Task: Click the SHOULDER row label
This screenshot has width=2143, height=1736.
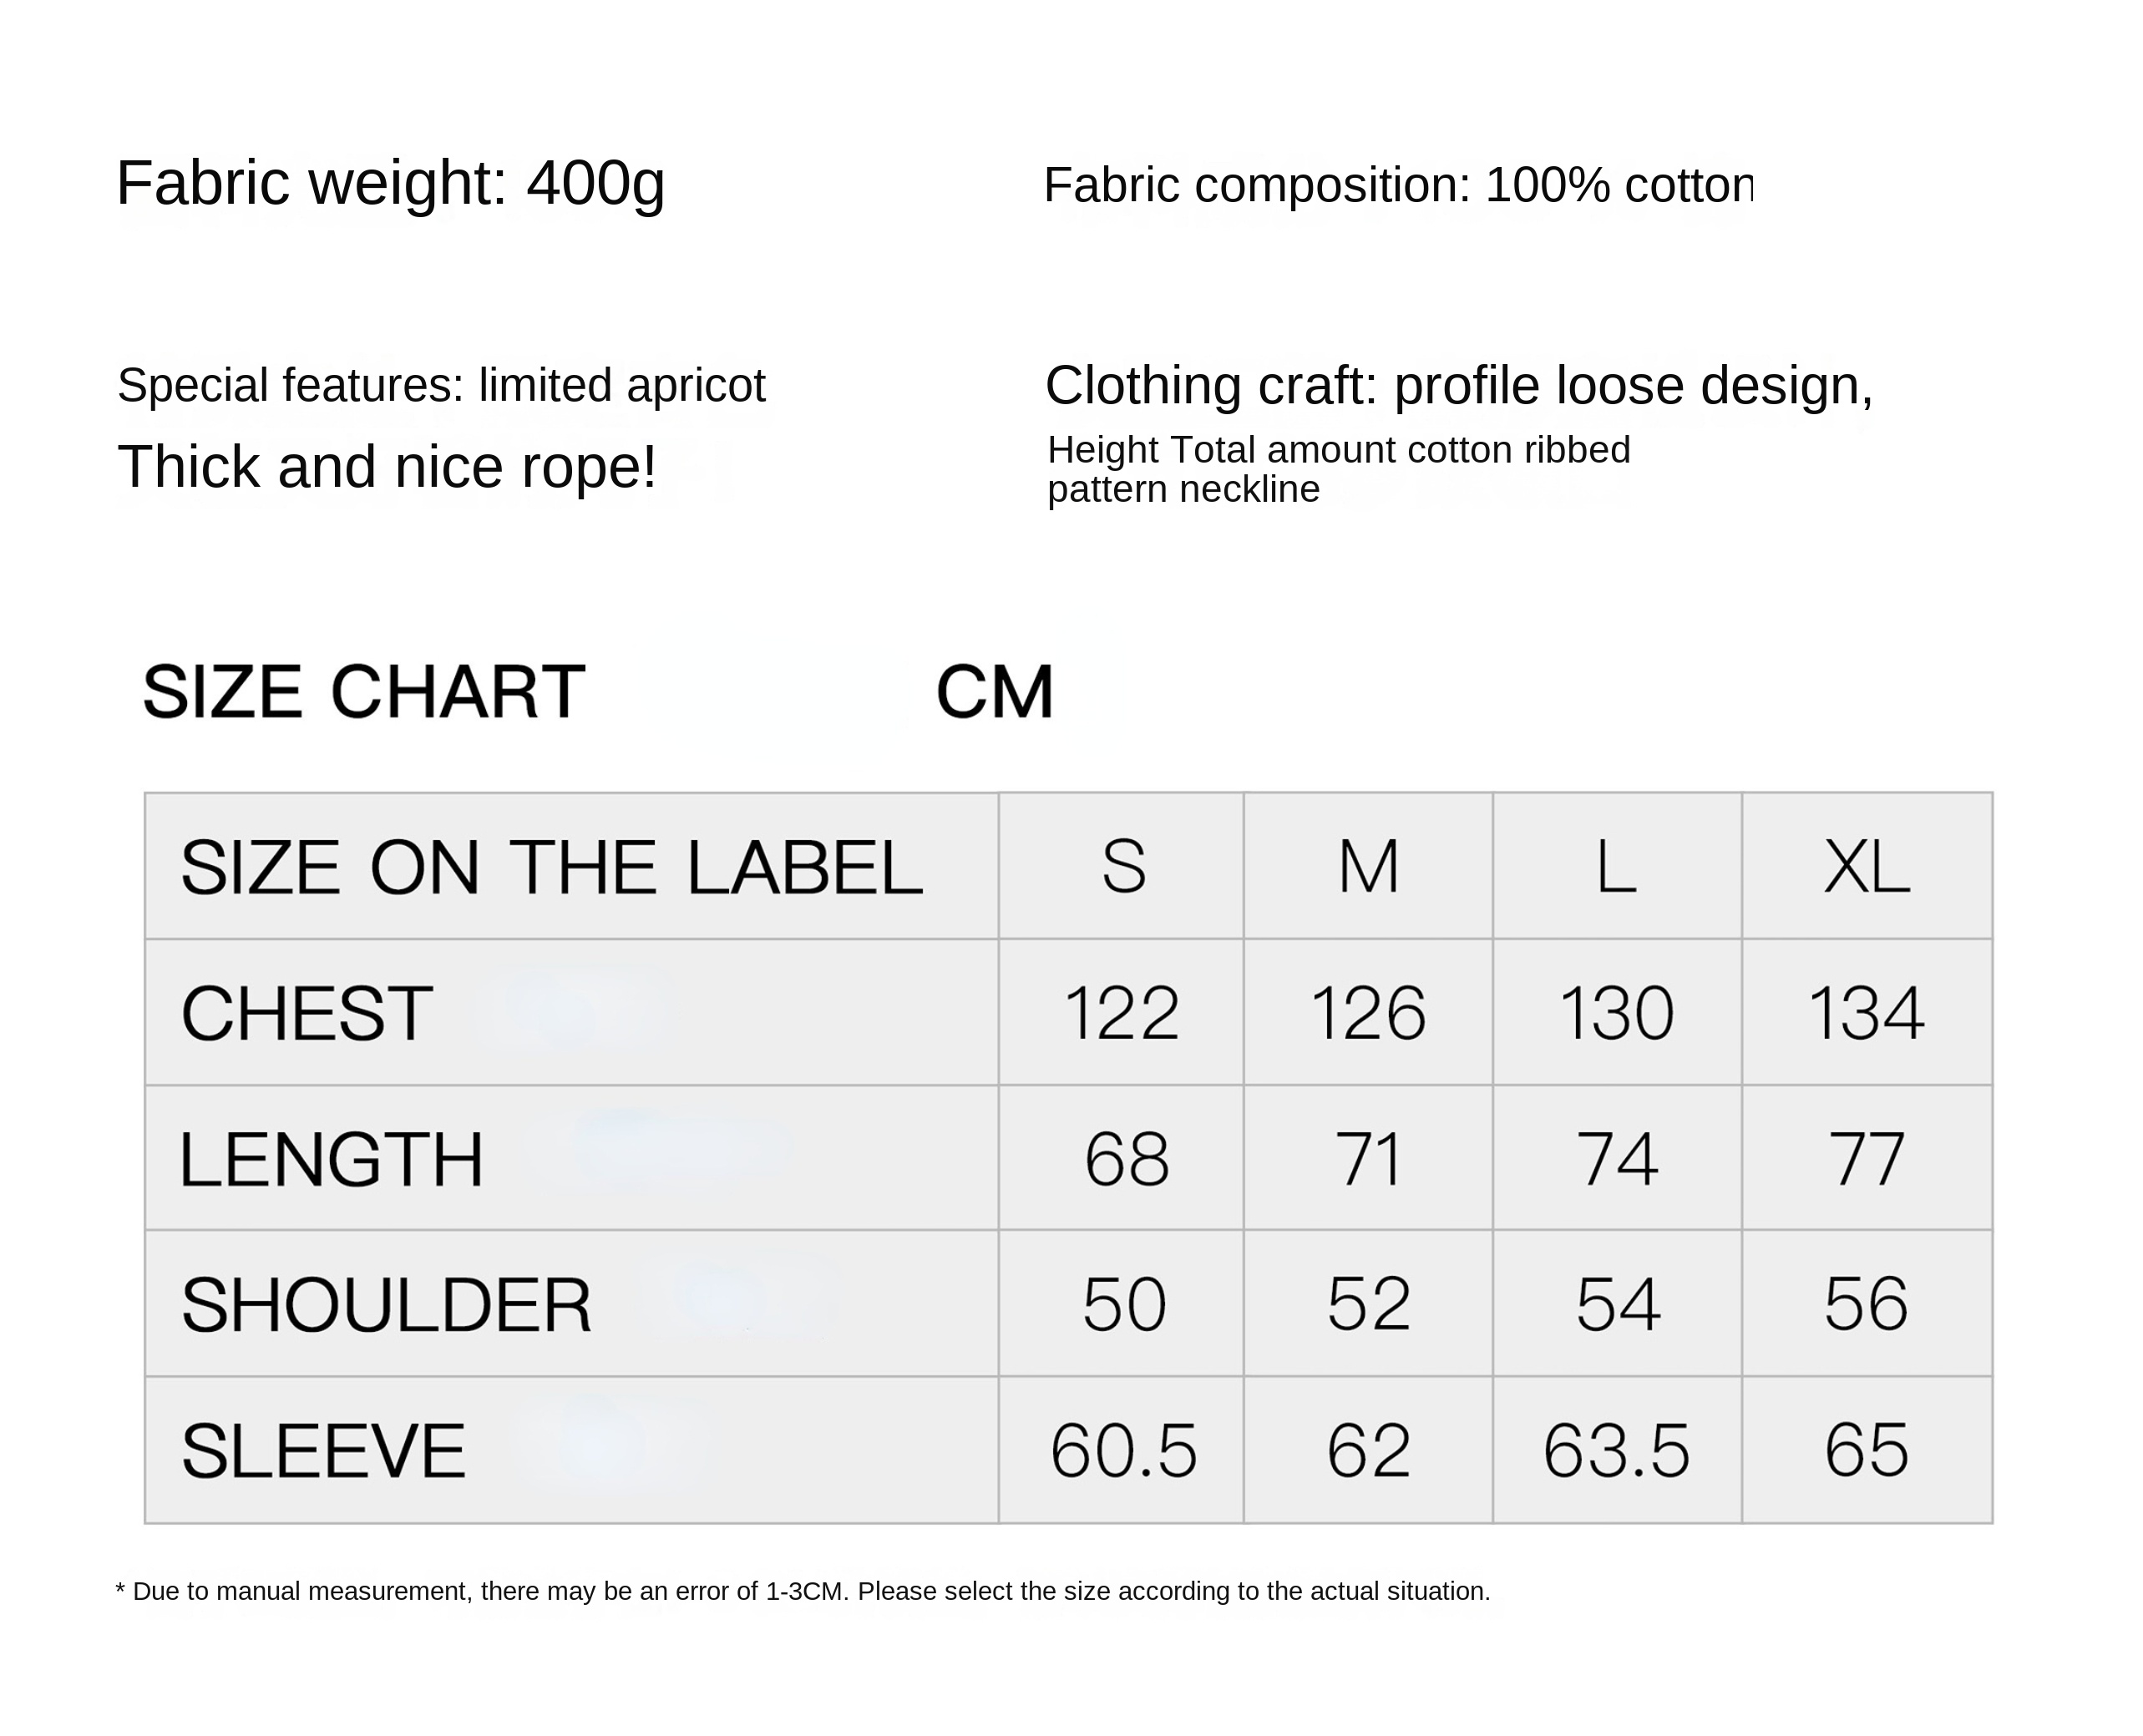Action: click(x=386, y=1305)
